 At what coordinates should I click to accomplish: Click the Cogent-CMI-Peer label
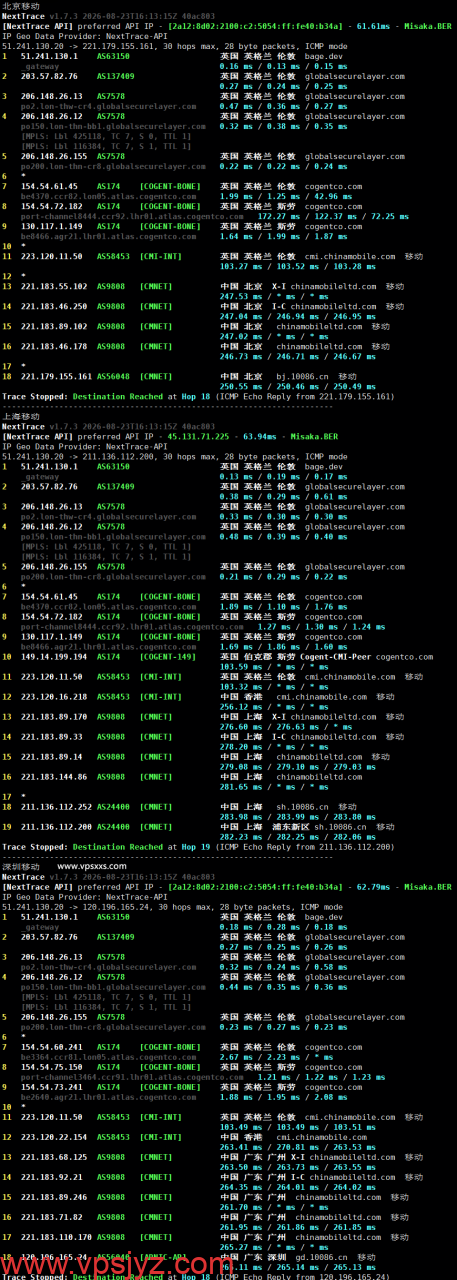(x=337, y=656)
